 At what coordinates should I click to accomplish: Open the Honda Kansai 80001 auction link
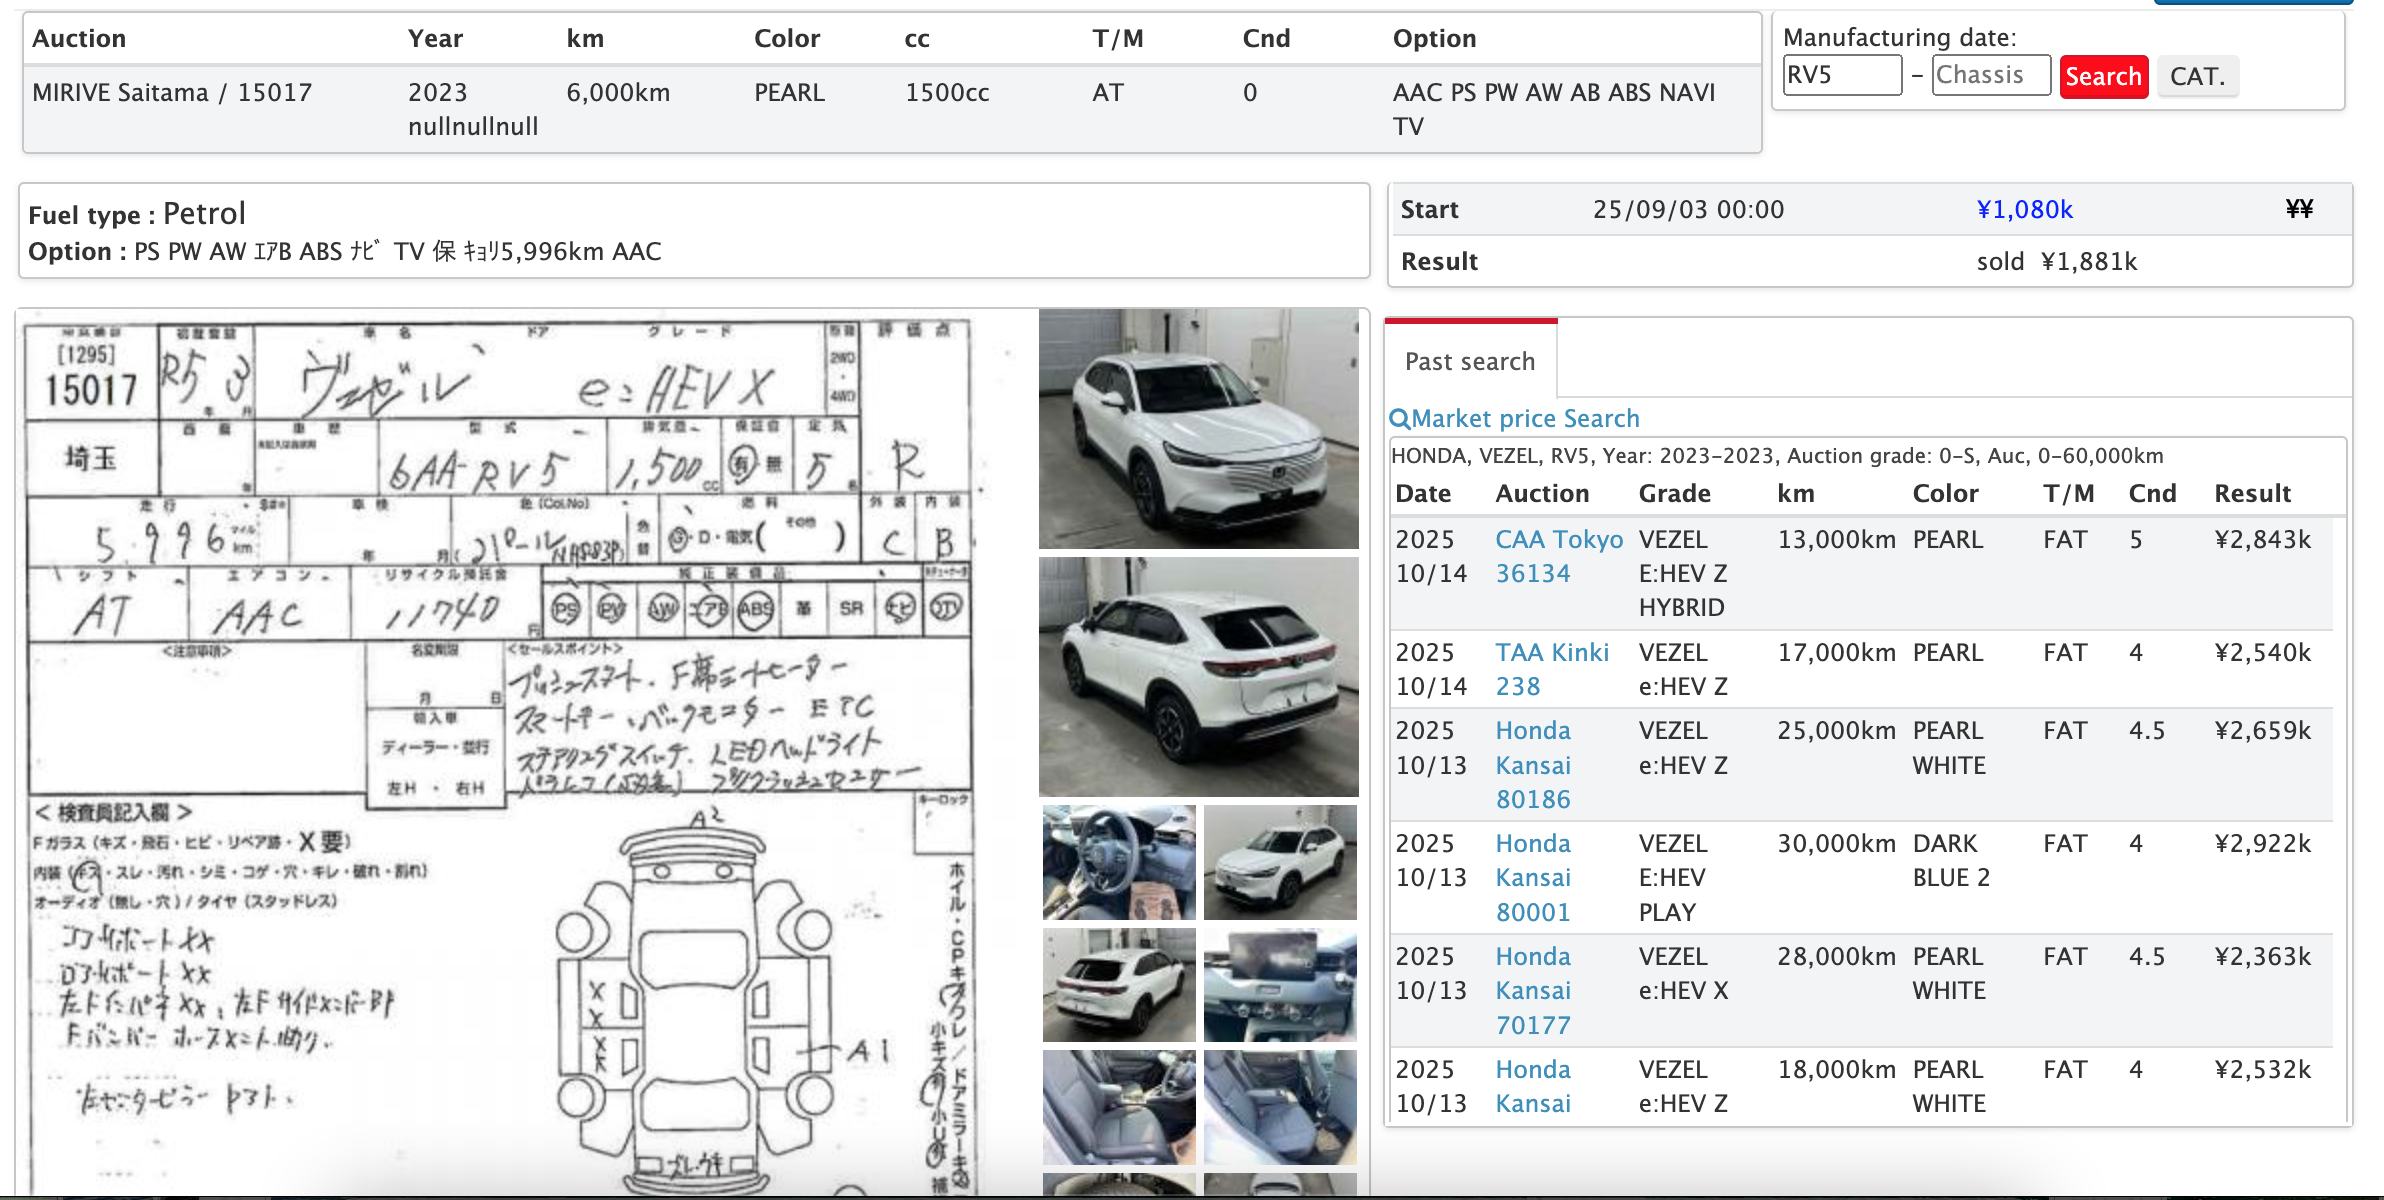tap(1533, 878)
